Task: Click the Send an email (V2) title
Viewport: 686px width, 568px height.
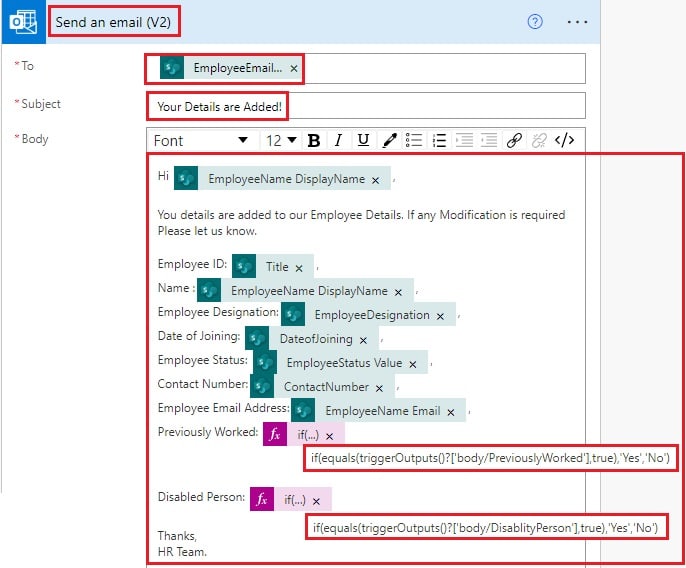Action: pos(113,22)
